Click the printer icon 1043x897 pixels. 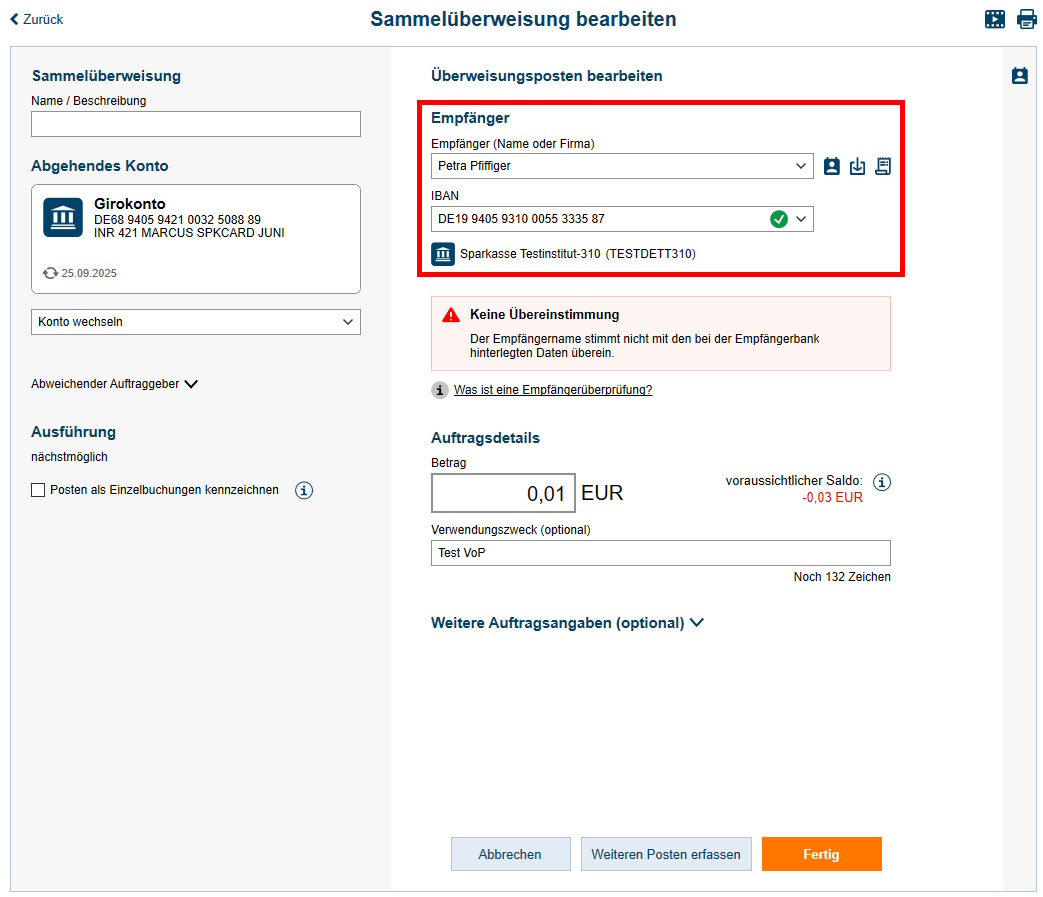tap(1027, 19)
